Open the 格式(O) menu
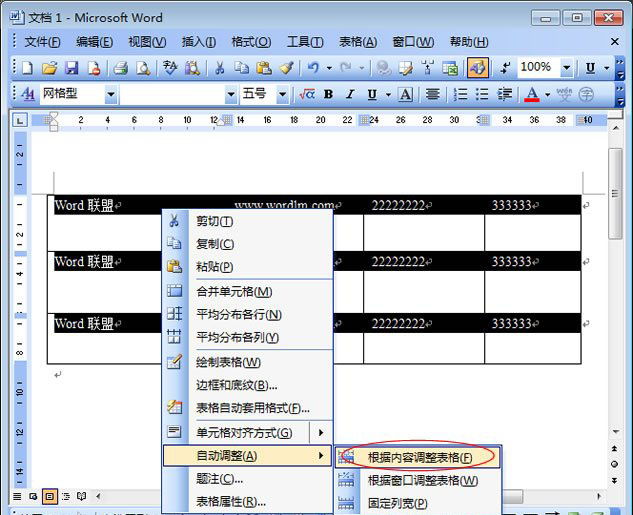The height and width of the screenshot is (515, 633). pyautogui.click(x=251, y=42)
